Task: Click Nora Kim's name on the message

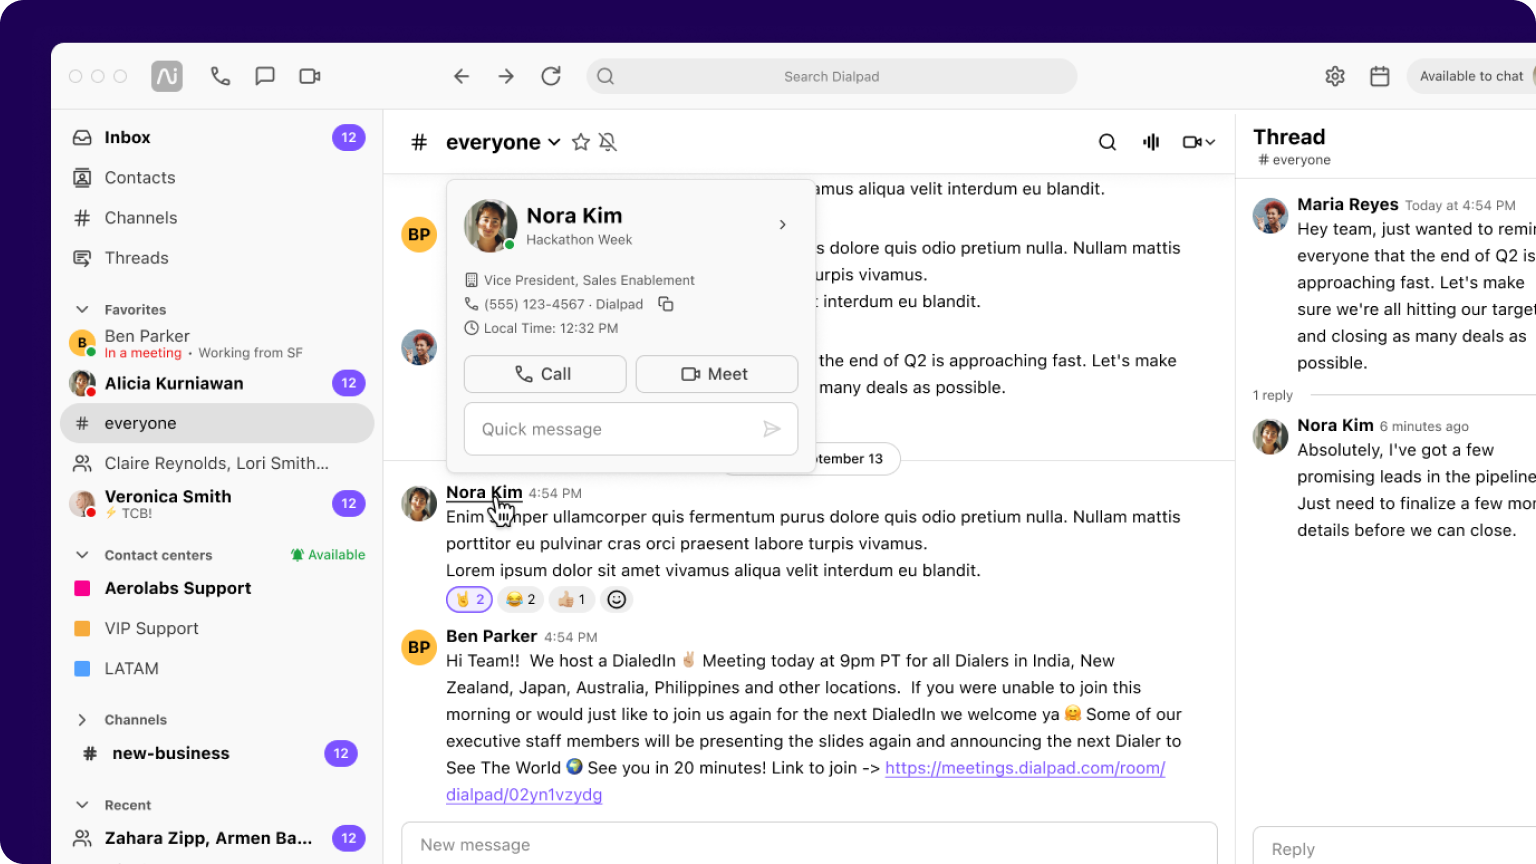Action: (x=484, y=492)
